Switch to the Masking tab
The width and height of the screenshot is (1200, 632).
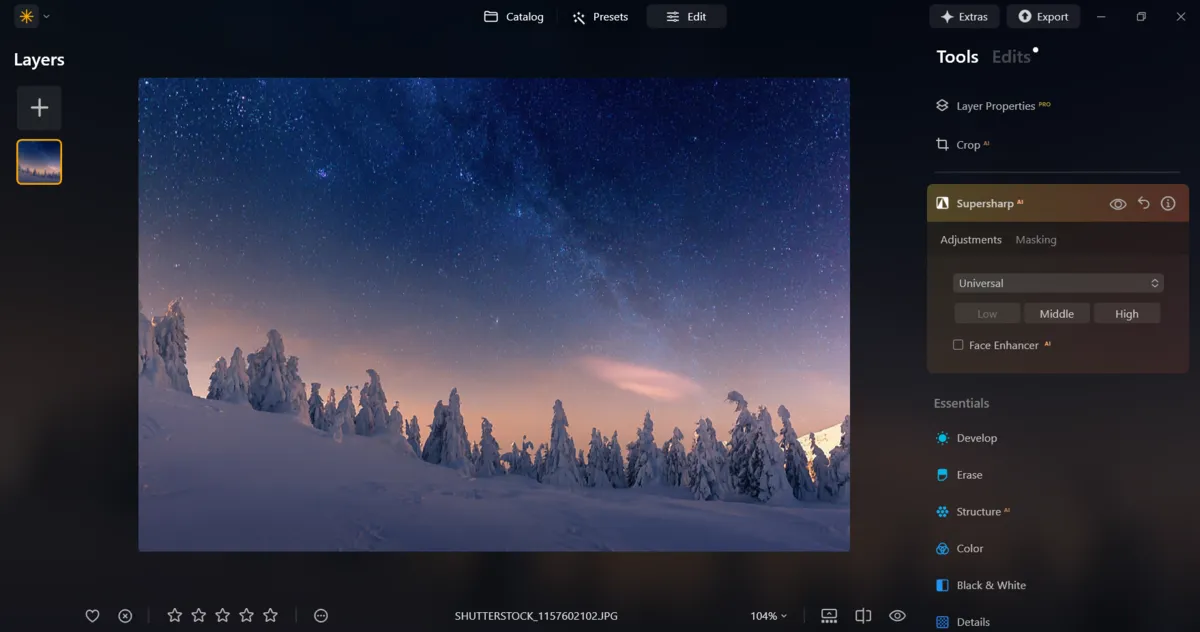click(x=1036, y=239)
